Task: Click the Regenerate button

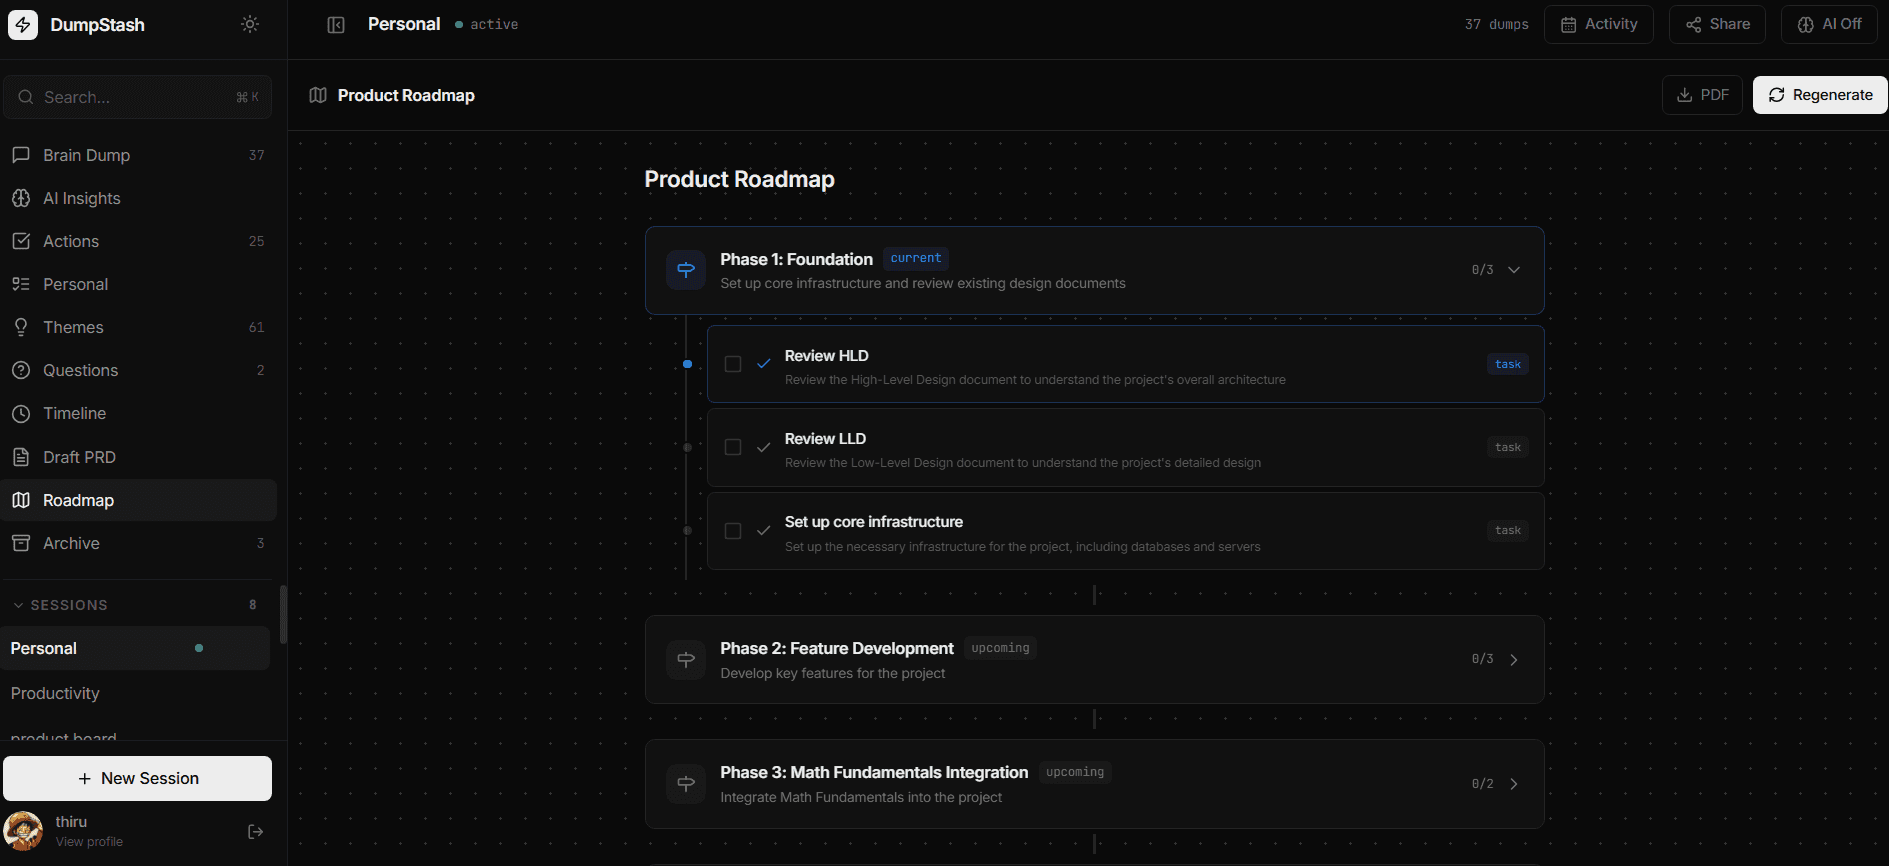Action: tap(1820, 95)
